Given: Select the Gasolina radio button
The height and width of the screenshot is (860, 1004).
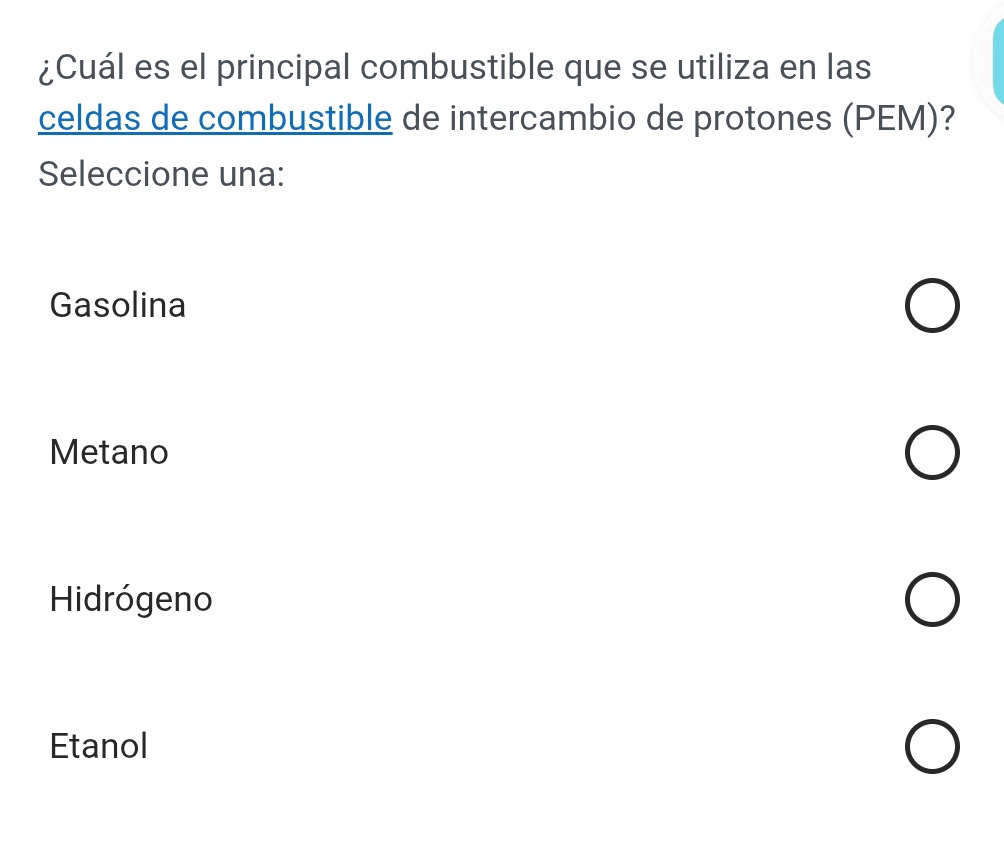Looking at the screenshot, I should 933,310.
